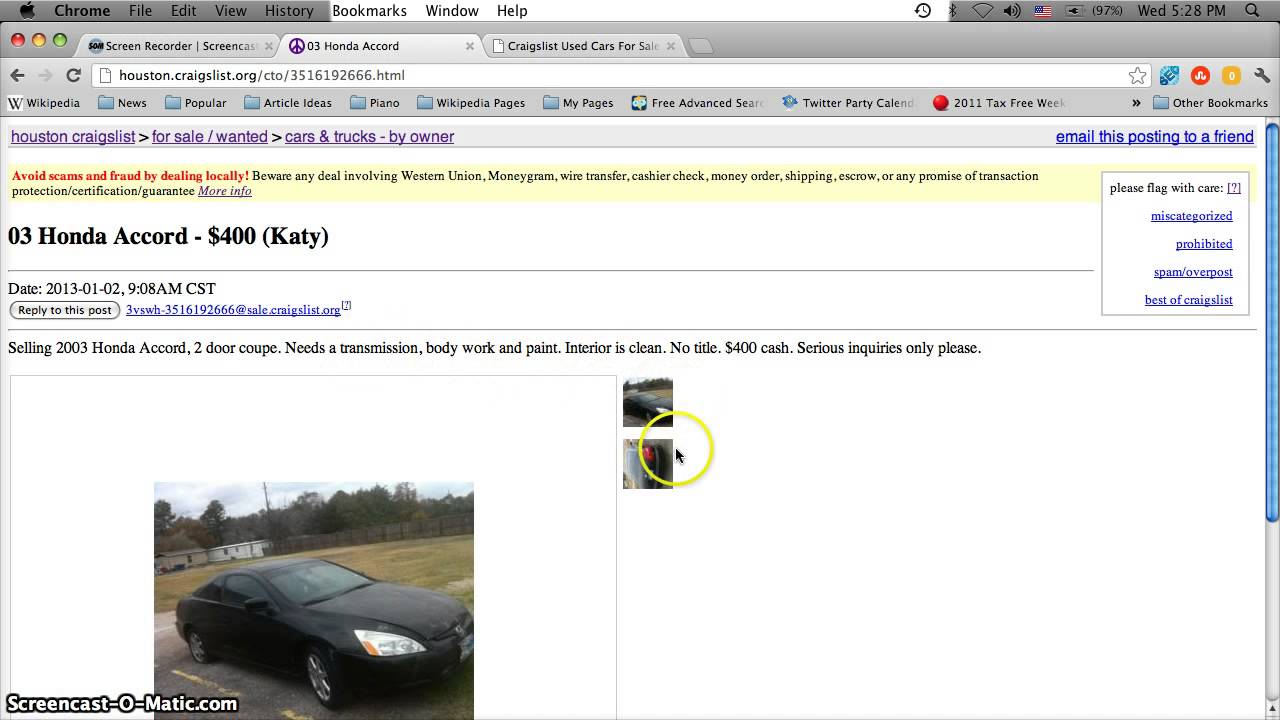1280x720 pixels.
Task: Go back to the previous page
Action: click(17, 75)
